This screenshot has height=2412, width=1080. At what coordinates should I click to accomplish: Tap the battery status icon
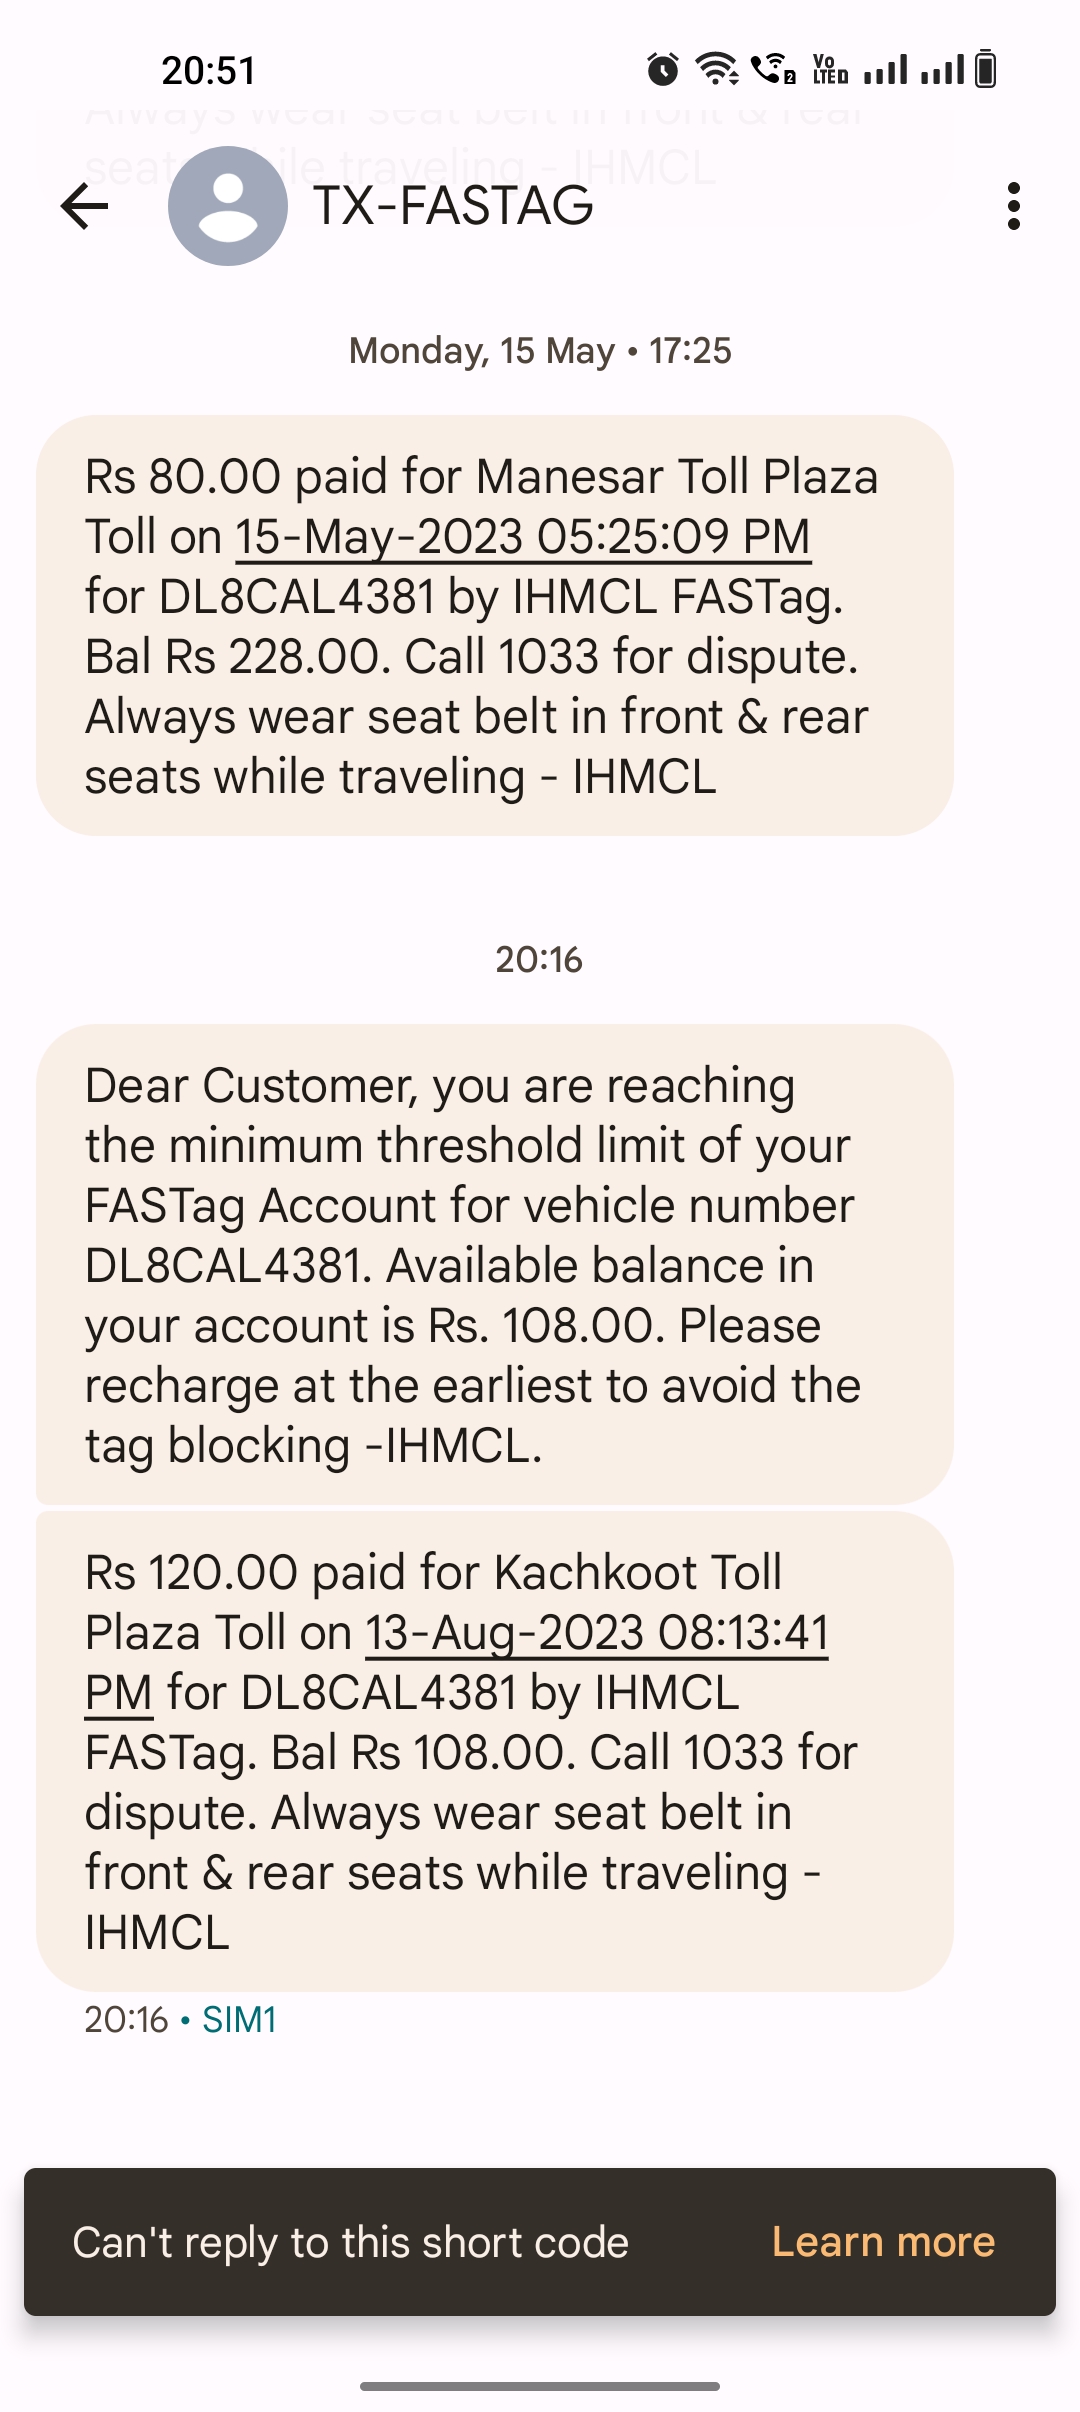click(985, 70)
